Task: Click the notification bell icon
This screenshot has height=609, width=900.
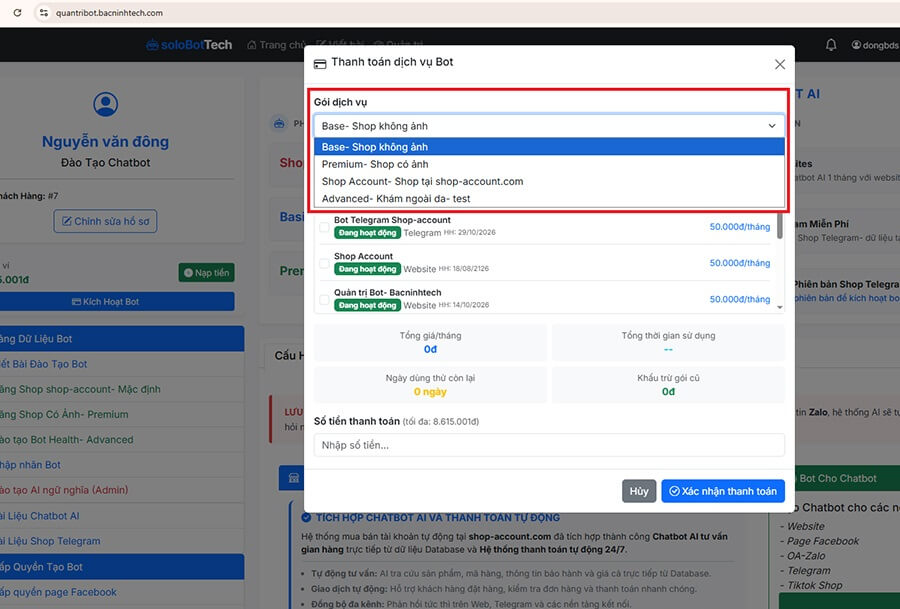Action: pyautogui.click(x=831, y=45)
